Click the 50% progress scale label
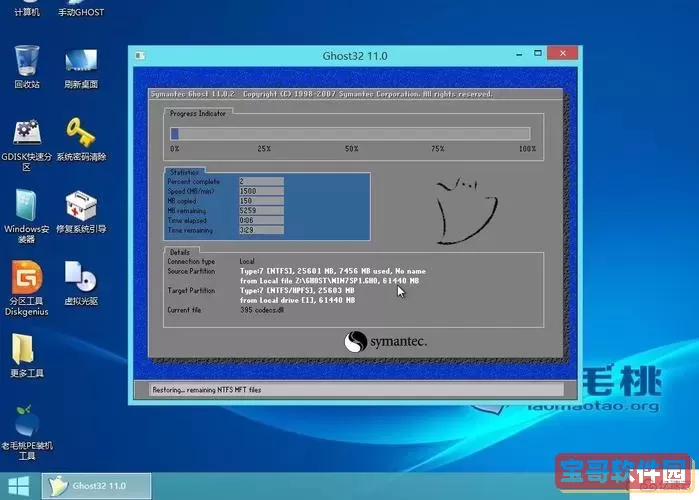Viewport: 699px width, 500px height. coord(351,149)
